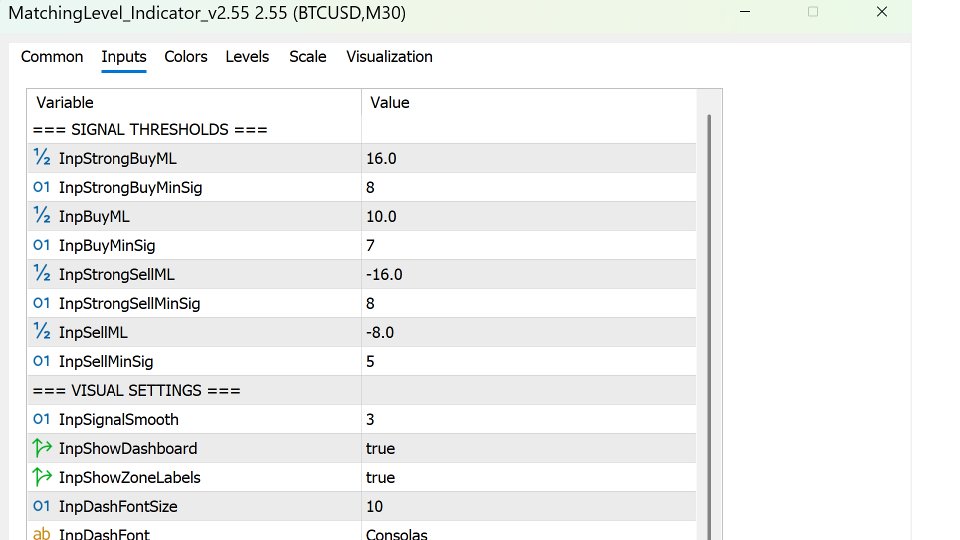Click the SIGNAL THRESHOLDS section row
The width and height of the screenshot is (960, 540).
(361, 130)
